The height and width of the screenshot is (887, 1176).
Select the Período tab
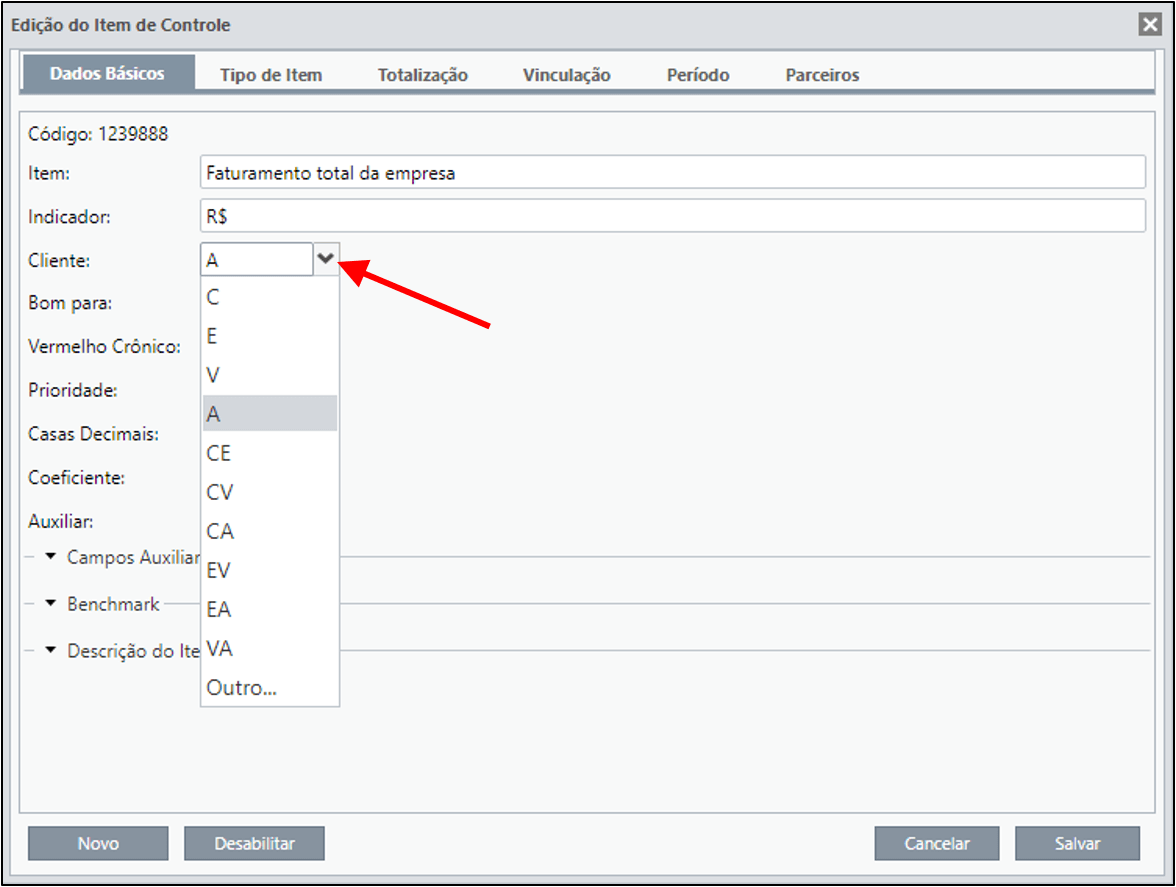(x=698, y=75)
